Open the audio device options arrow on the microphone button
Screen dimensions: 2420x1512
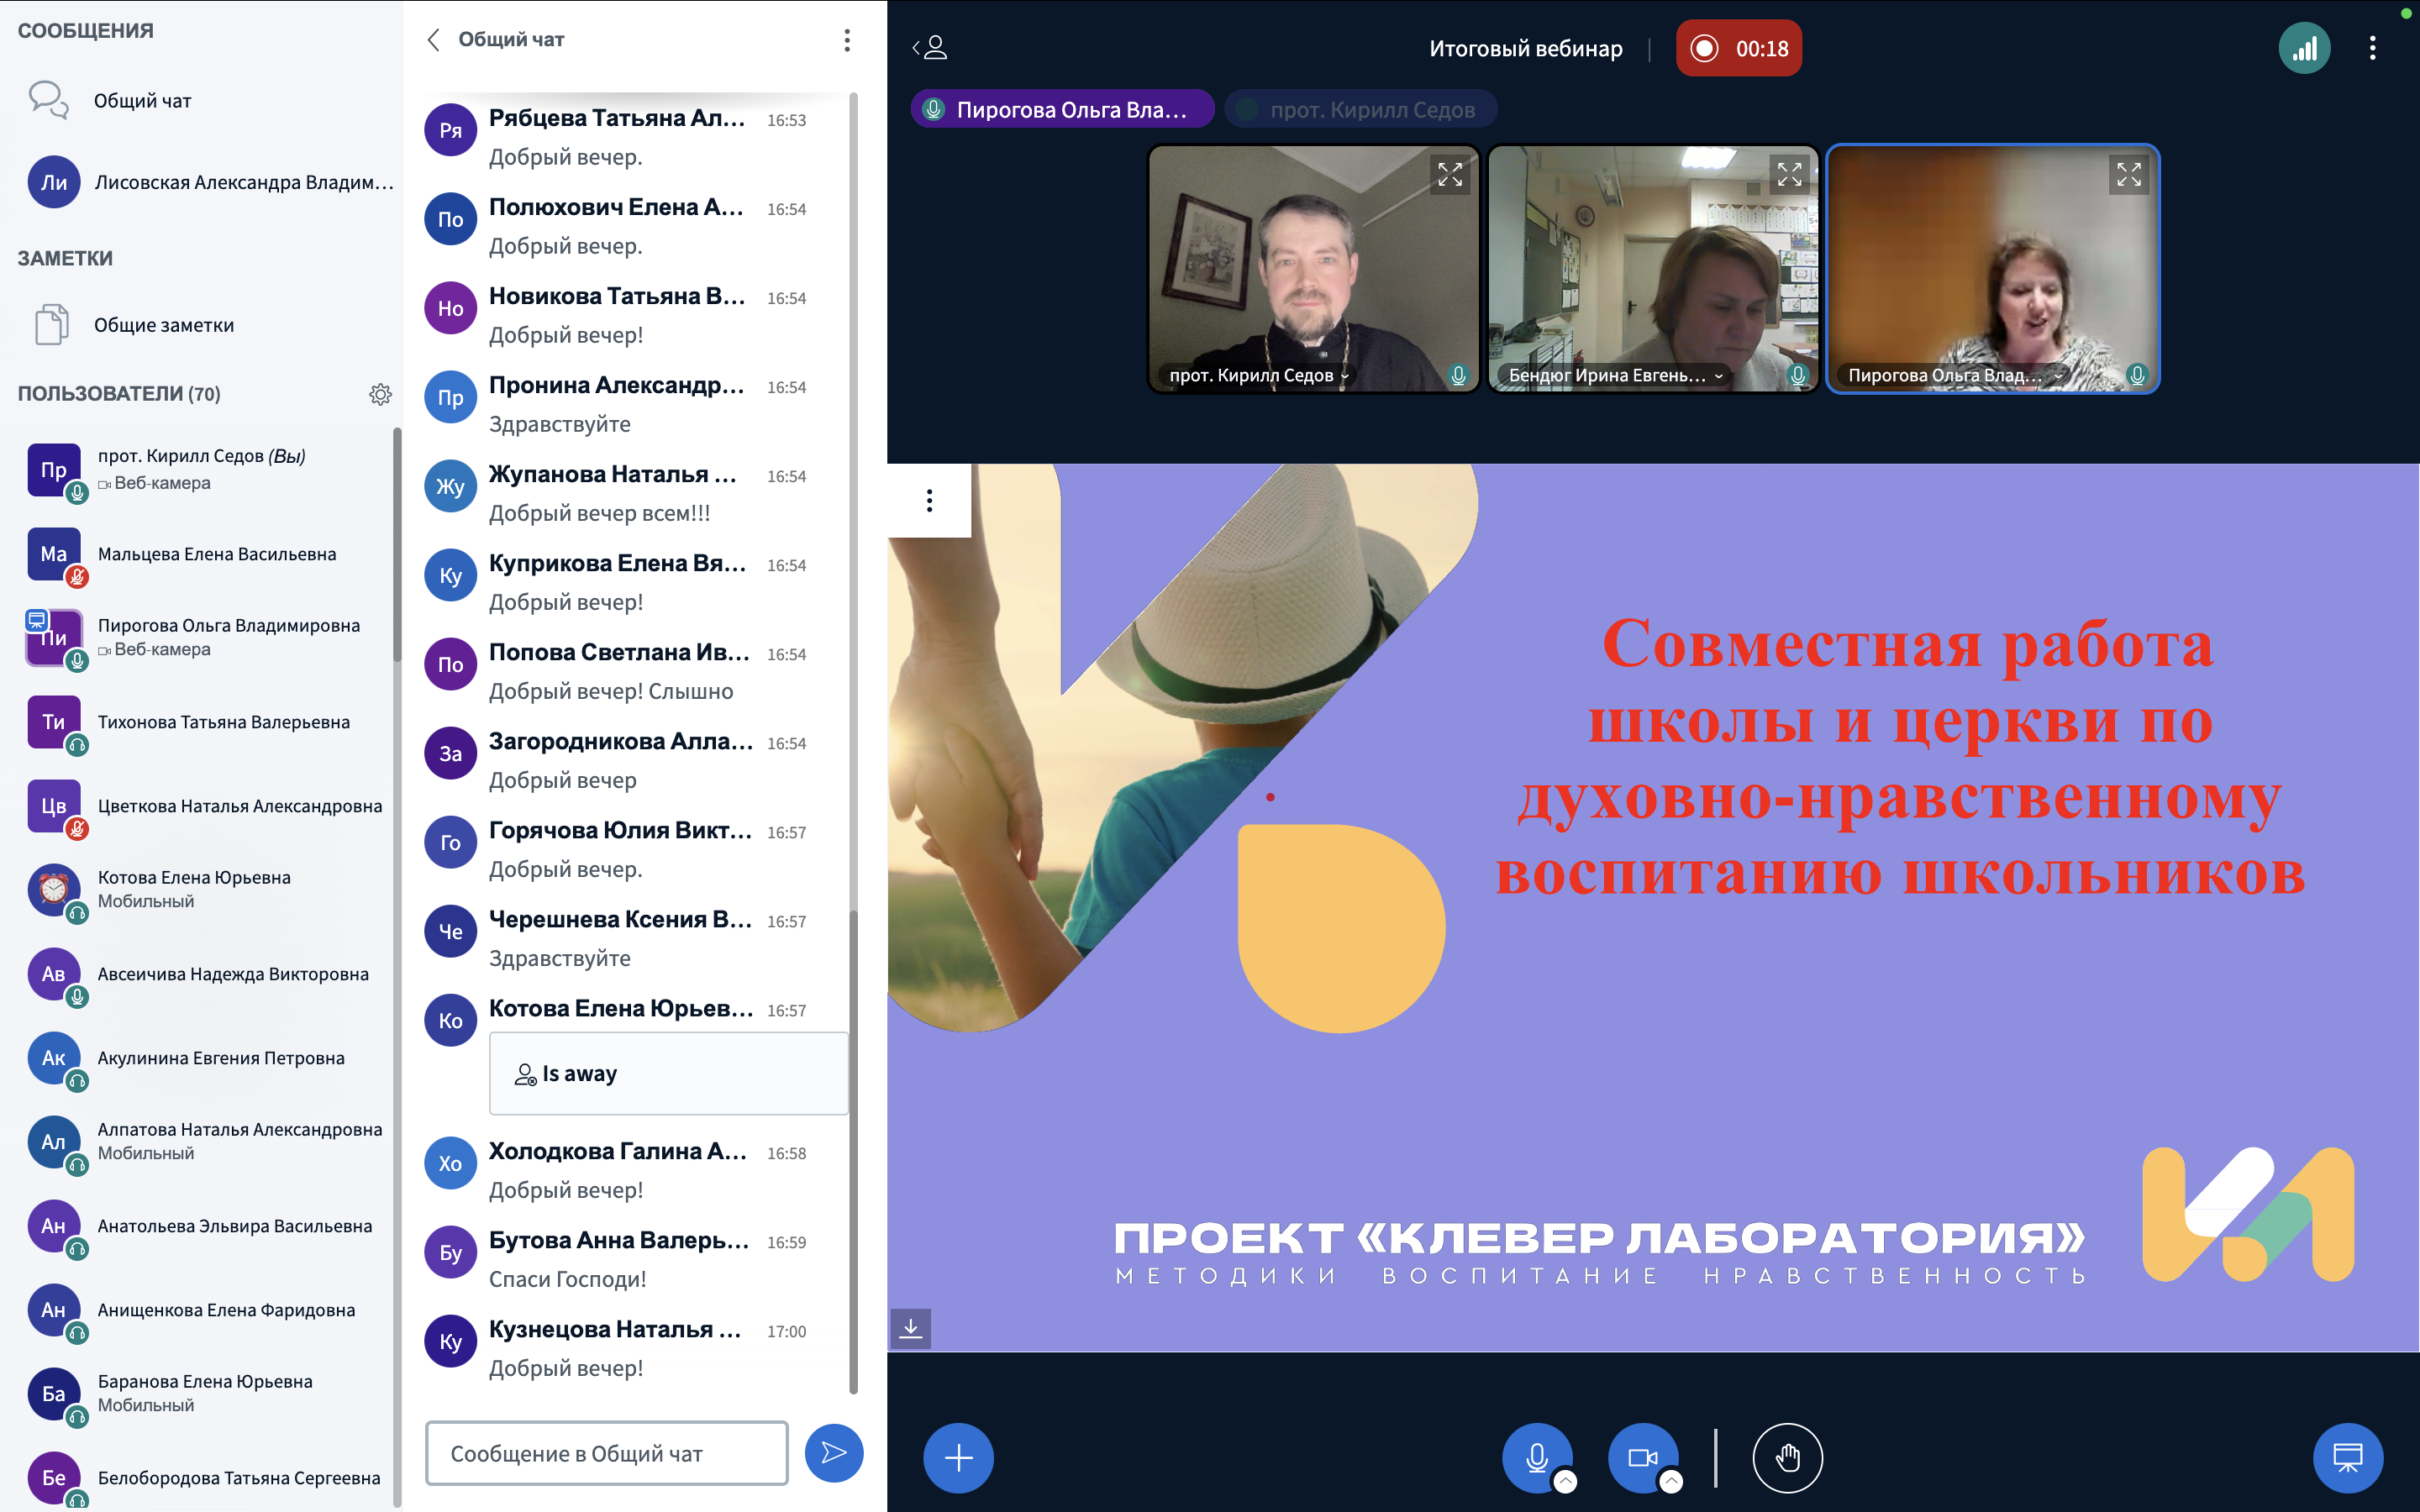tap(1566, 1482)
